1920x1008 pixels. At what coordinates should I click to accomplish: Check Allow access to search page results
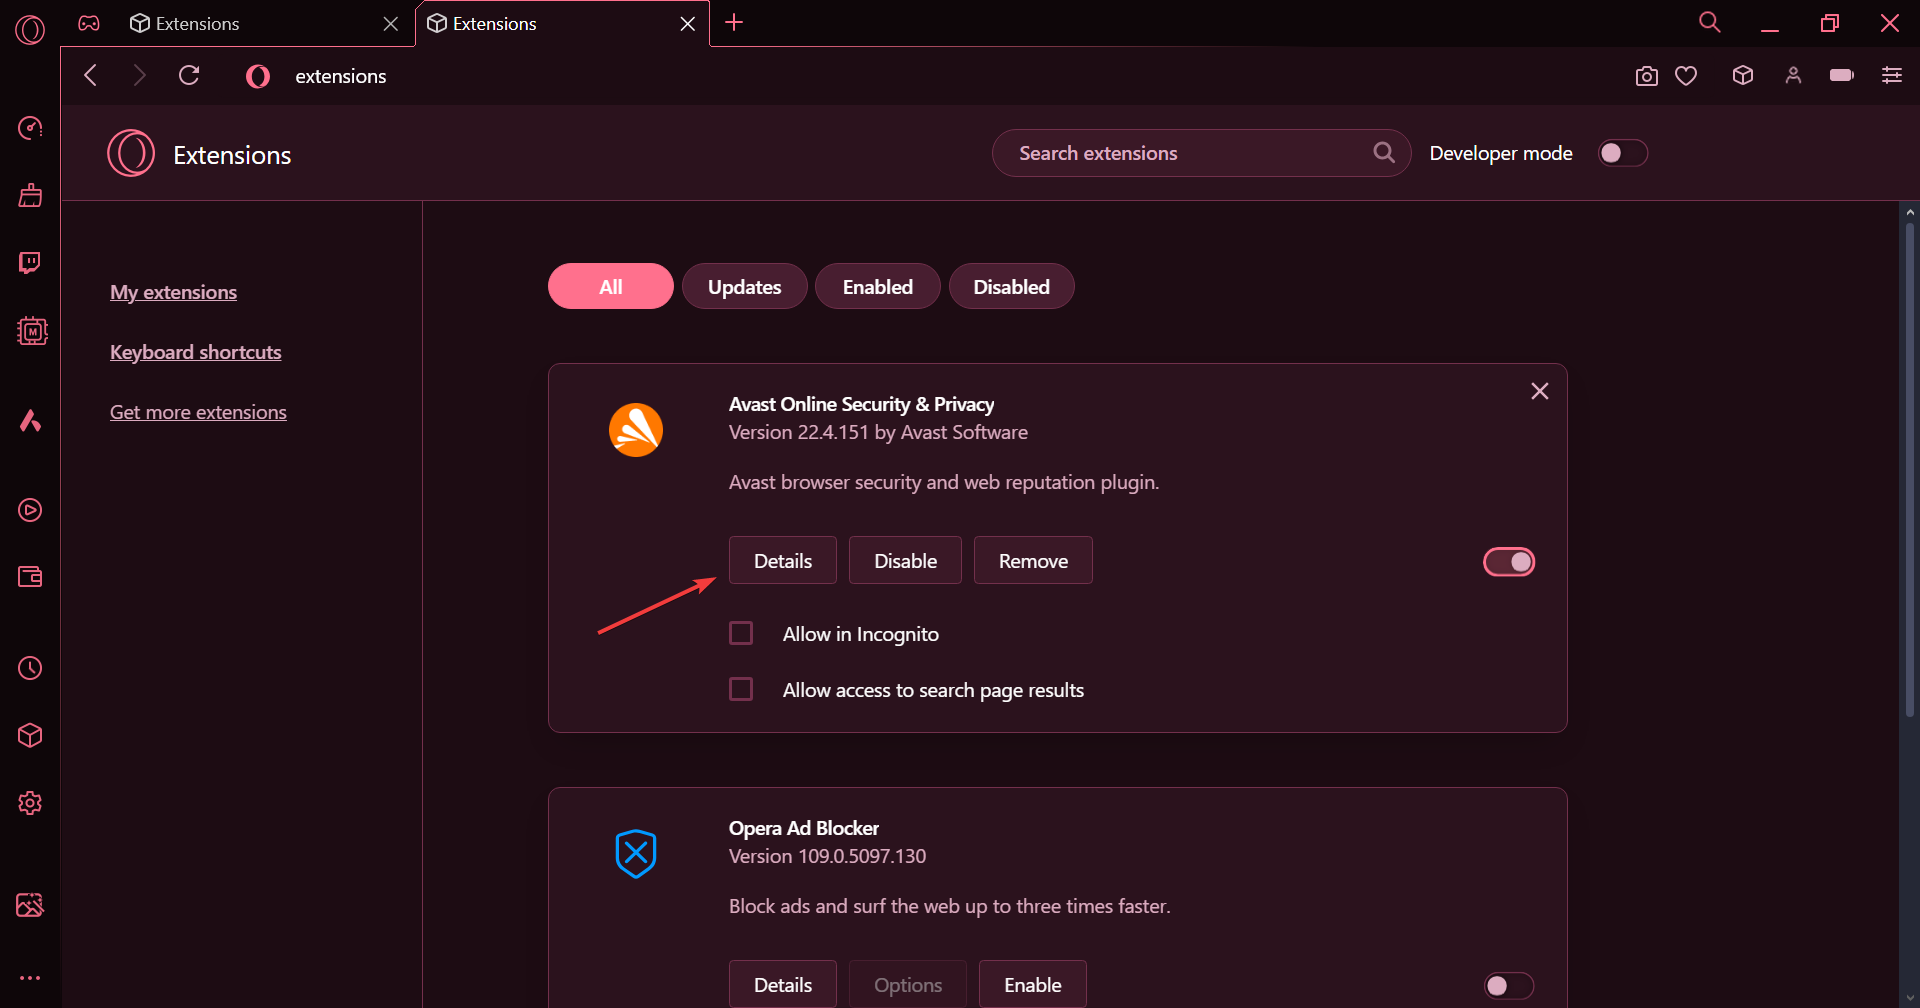click(x=741, y=689)
